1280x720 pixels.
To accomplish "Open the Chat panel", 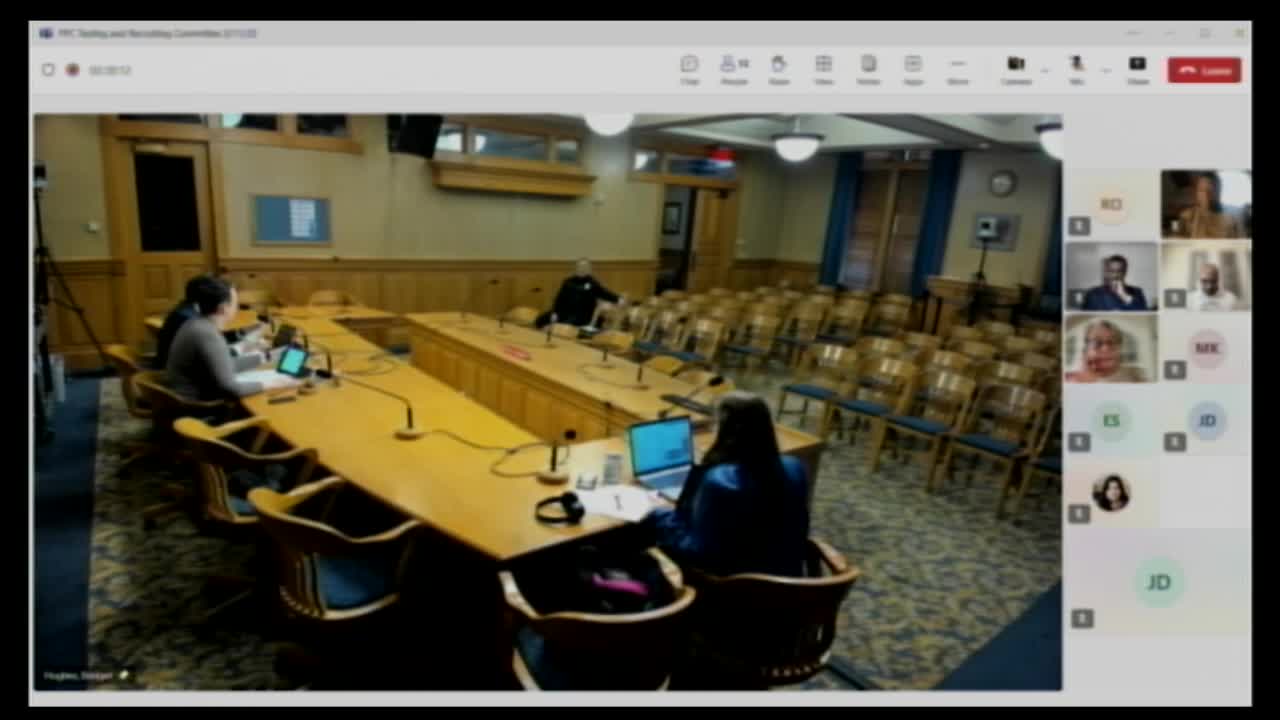I will [689, 69].
